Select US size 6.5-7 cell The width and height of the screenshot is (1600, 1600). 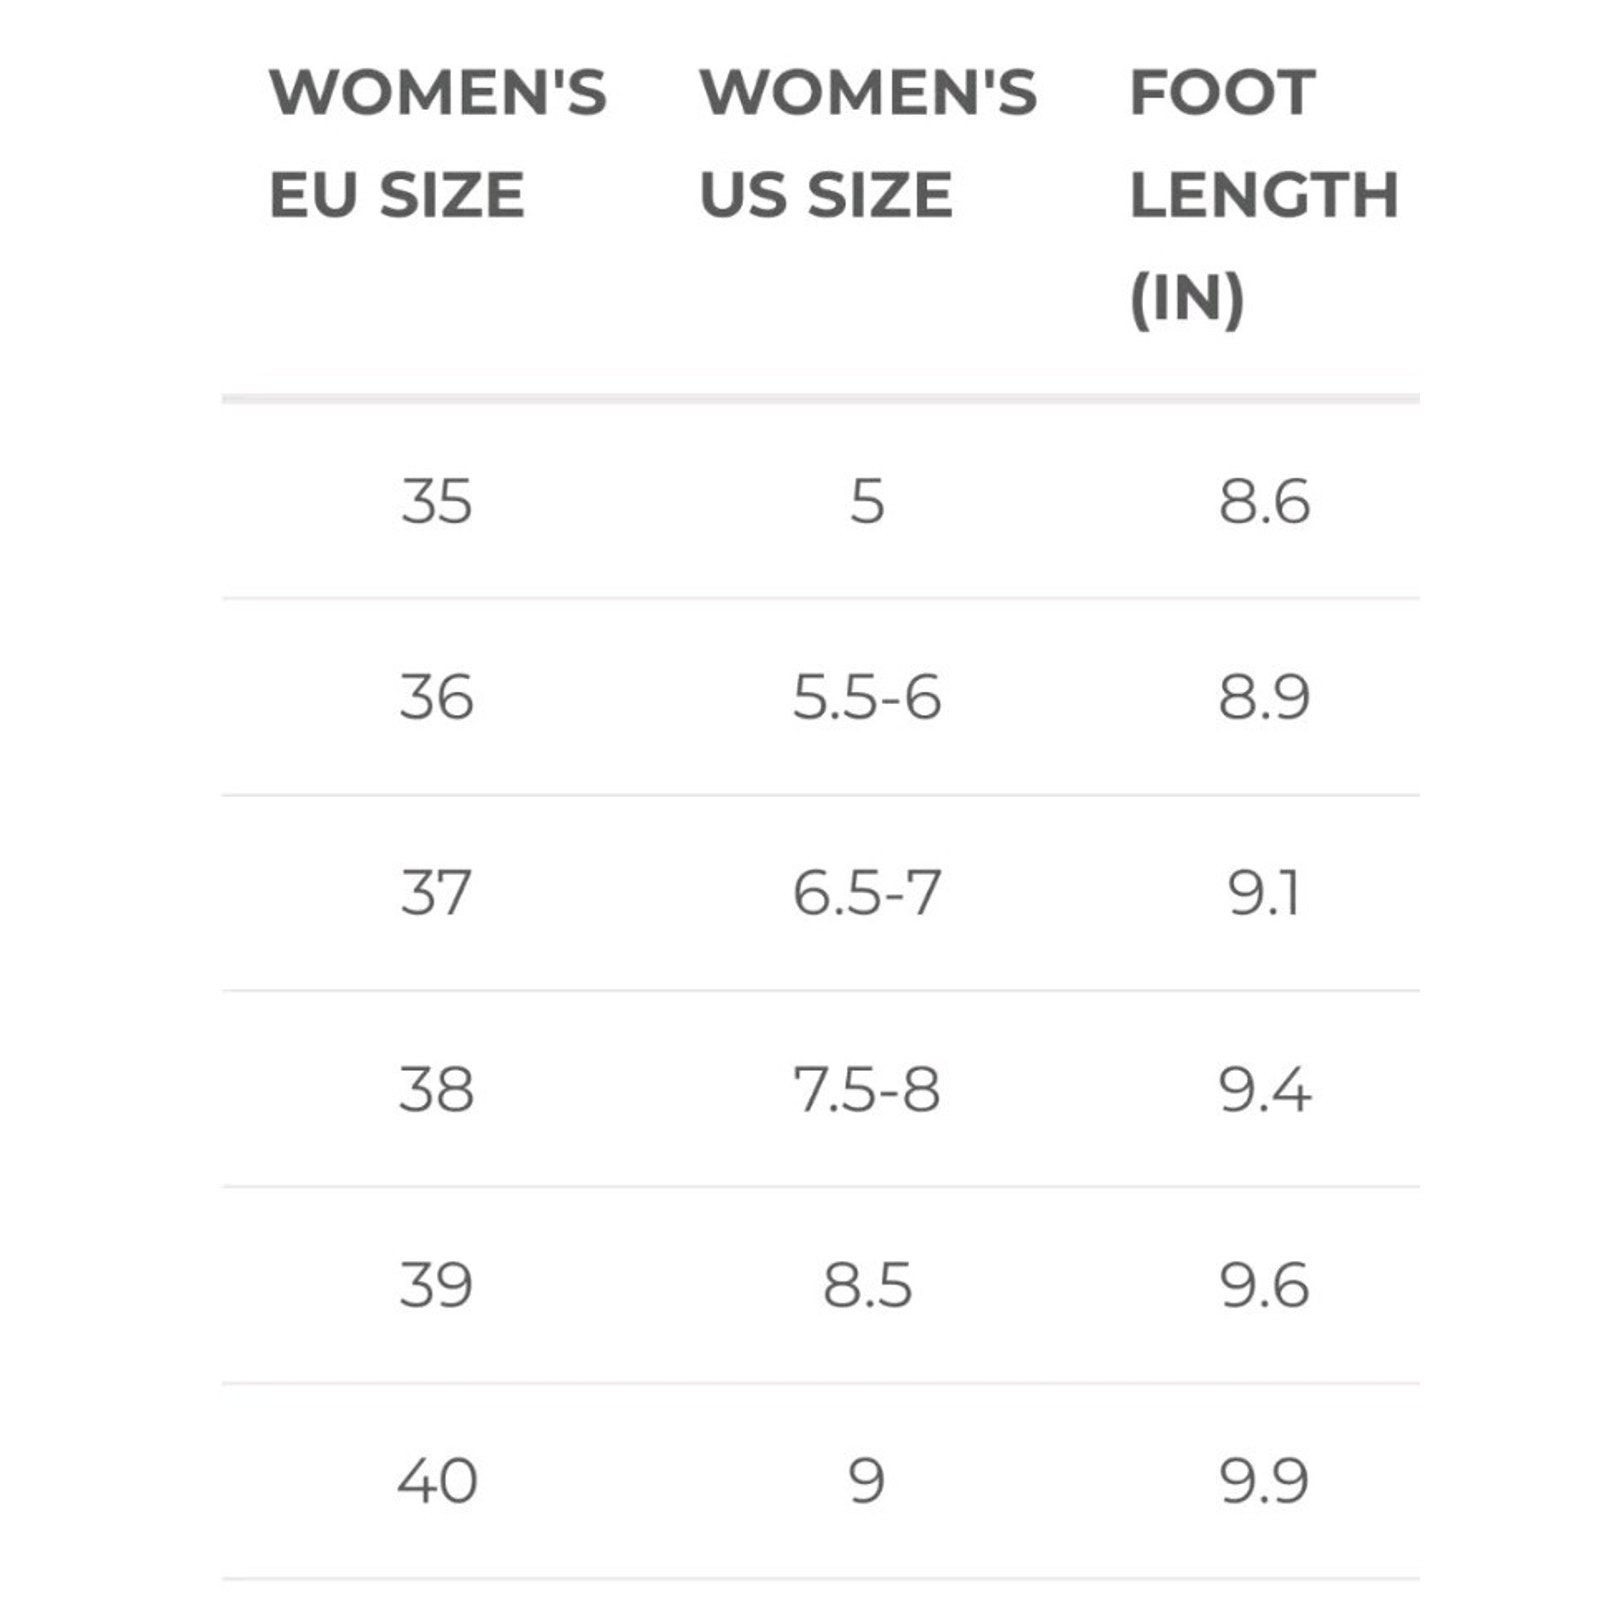click(867, 893)
